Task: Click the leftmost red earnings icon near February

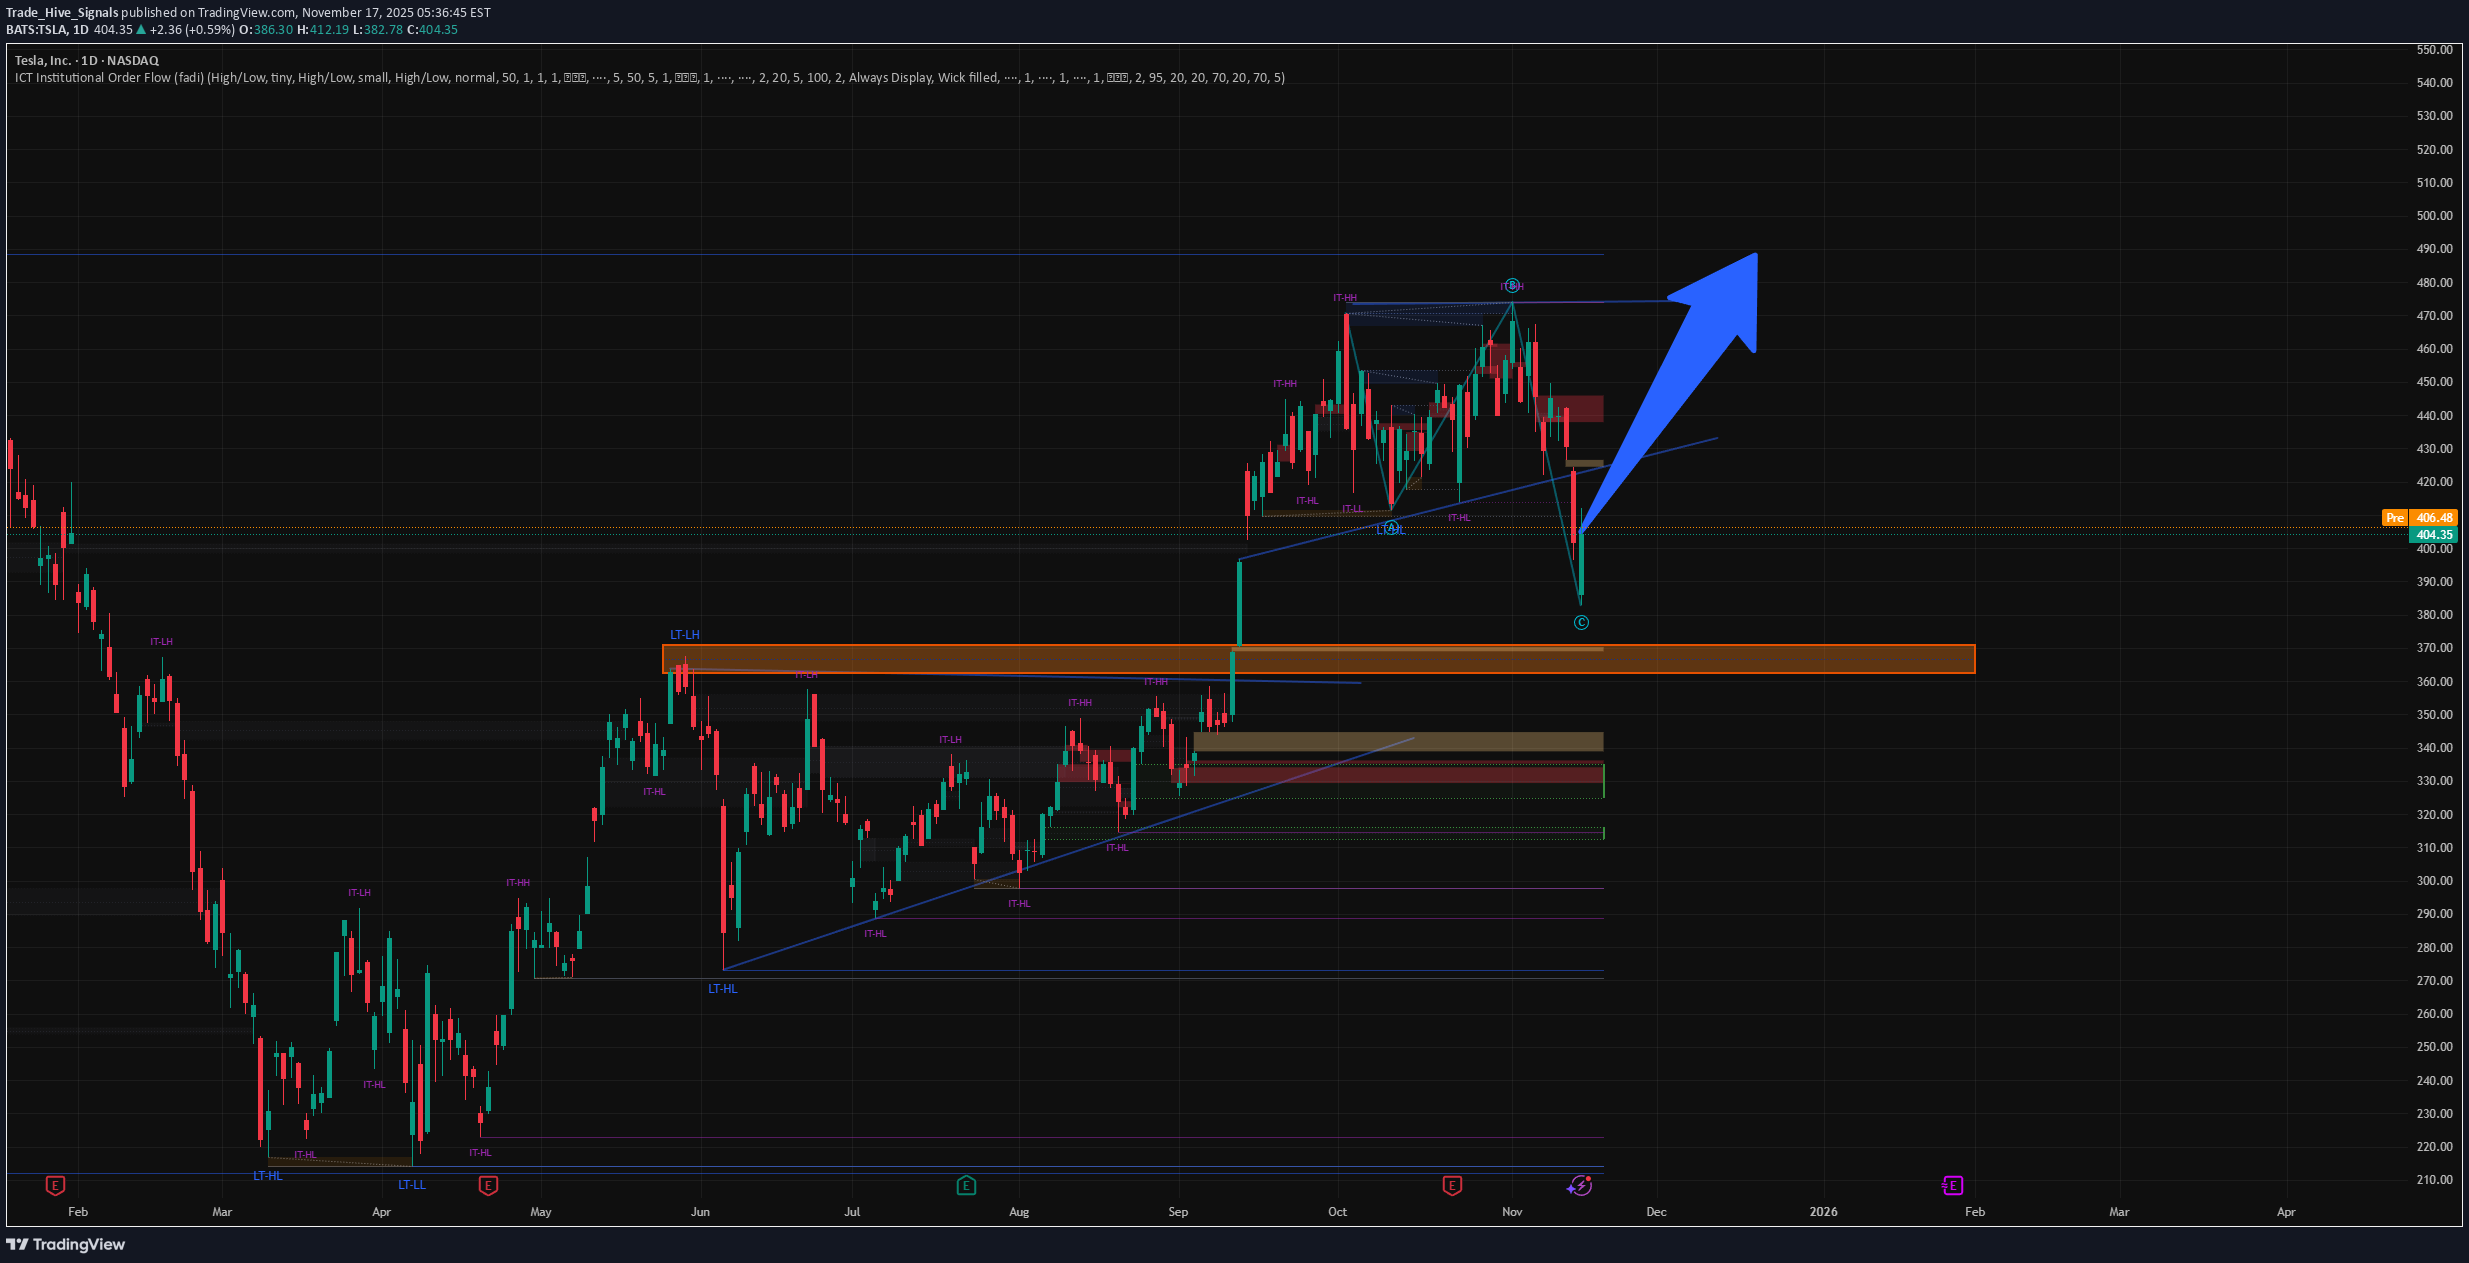Action: click(56, 1185)
